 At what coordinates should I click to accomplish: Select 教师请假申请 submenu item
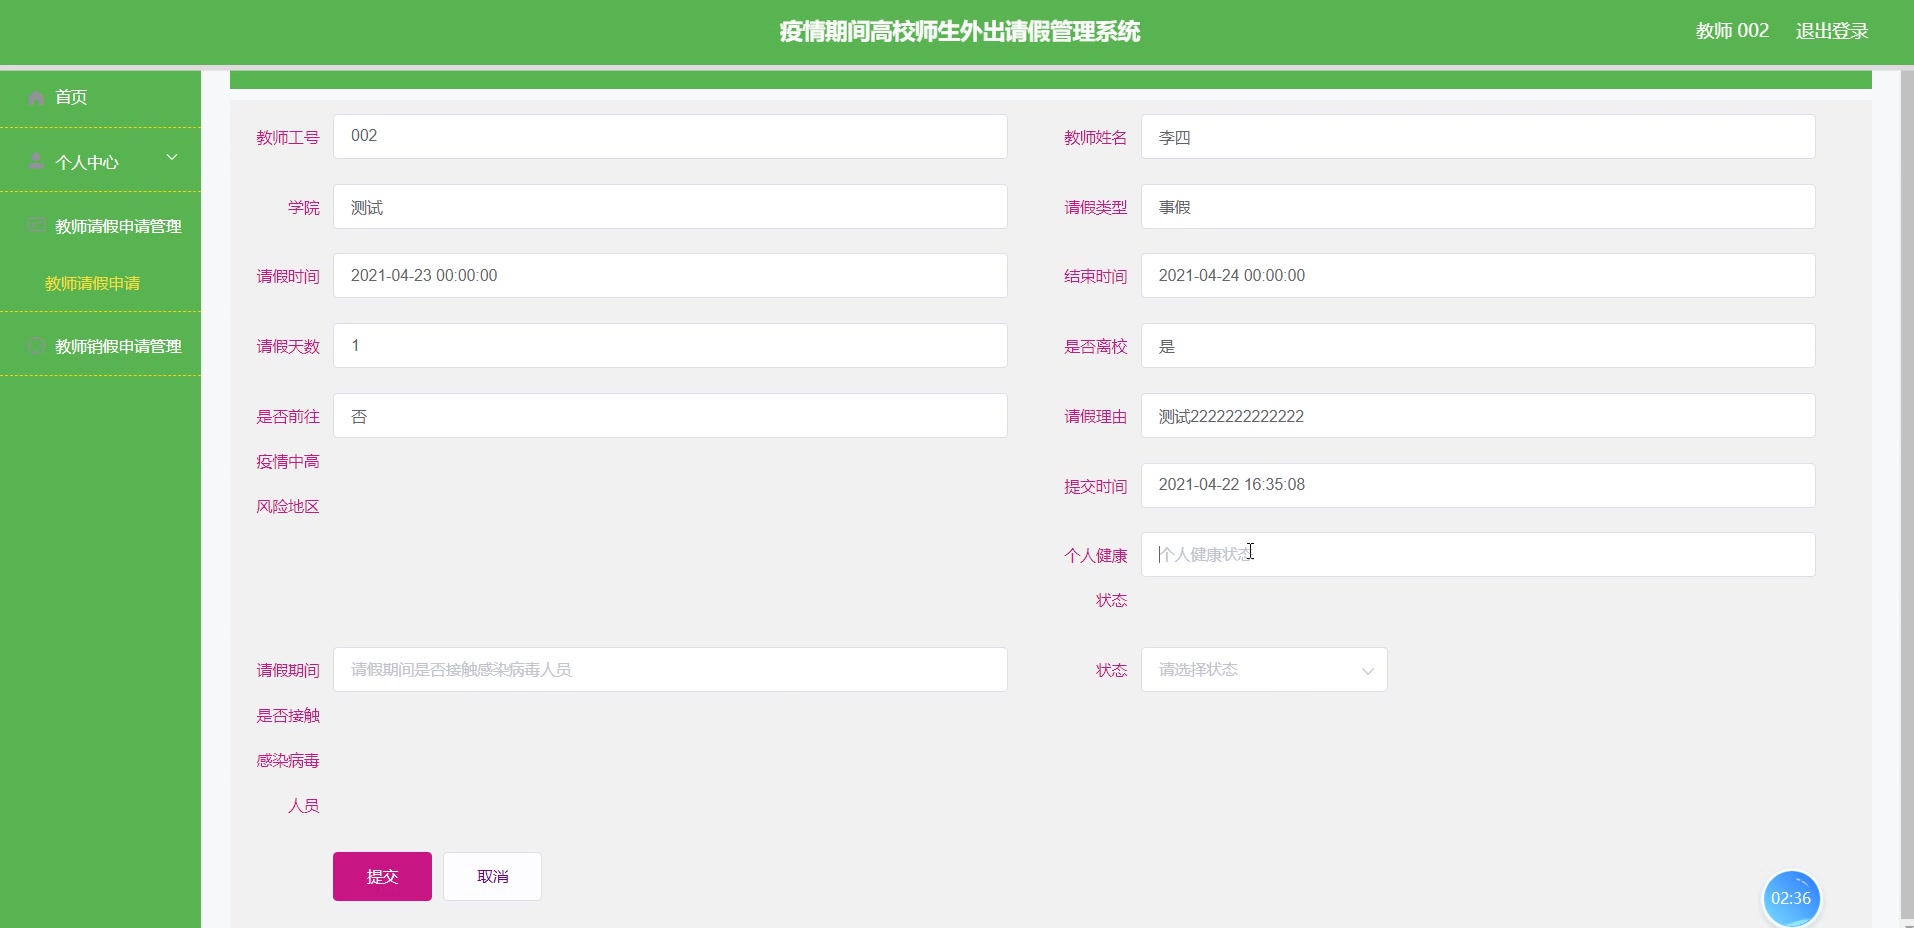coord(92,284)
